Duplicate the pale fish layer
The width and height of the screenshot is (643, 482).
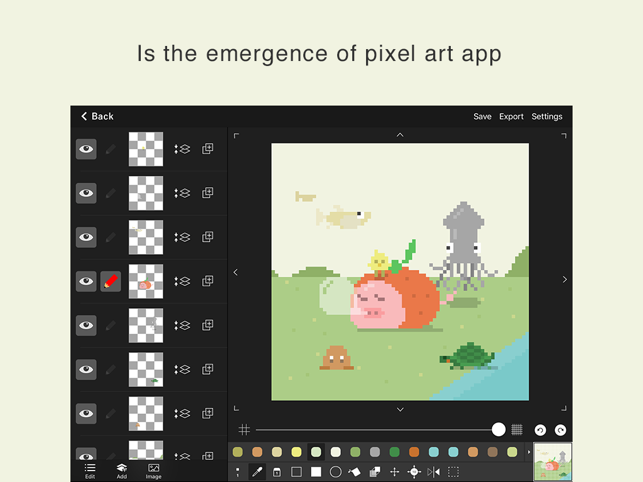point(207,237)
